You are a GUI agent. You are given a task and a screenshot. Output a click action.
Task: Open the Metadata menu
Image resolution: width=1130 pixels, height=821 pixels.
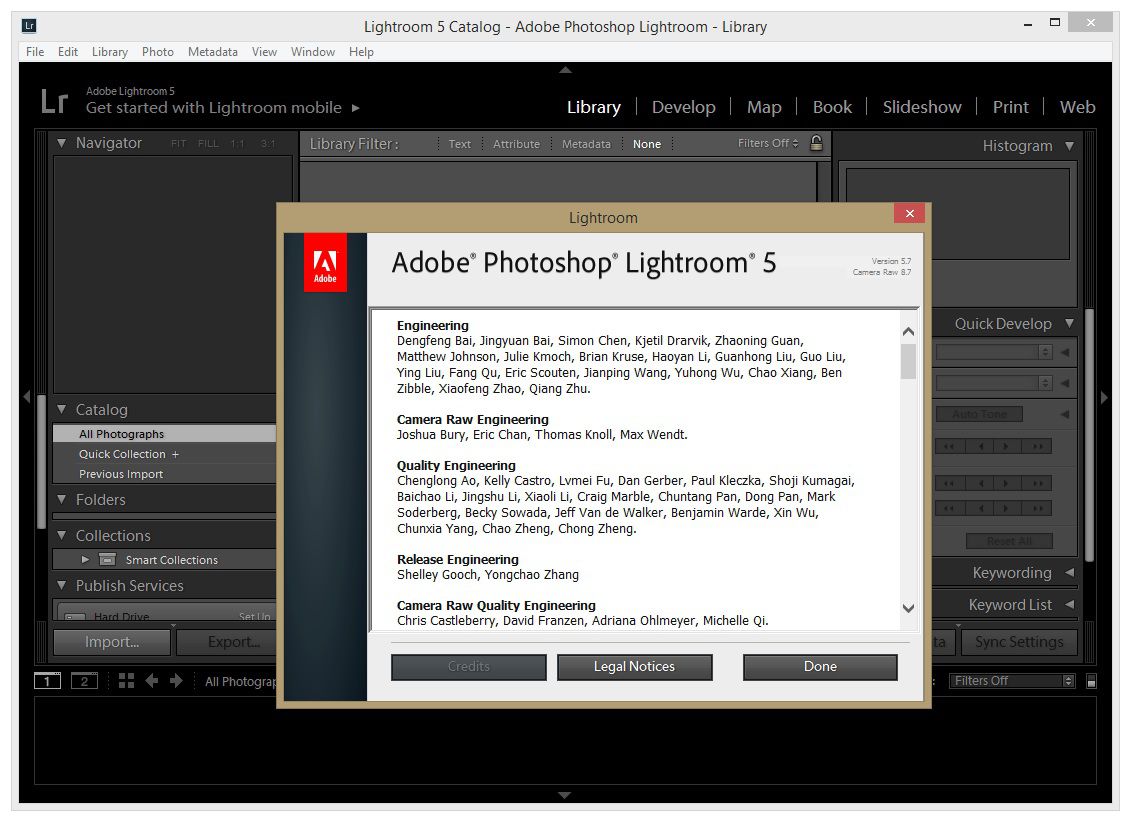pos(213,52)
